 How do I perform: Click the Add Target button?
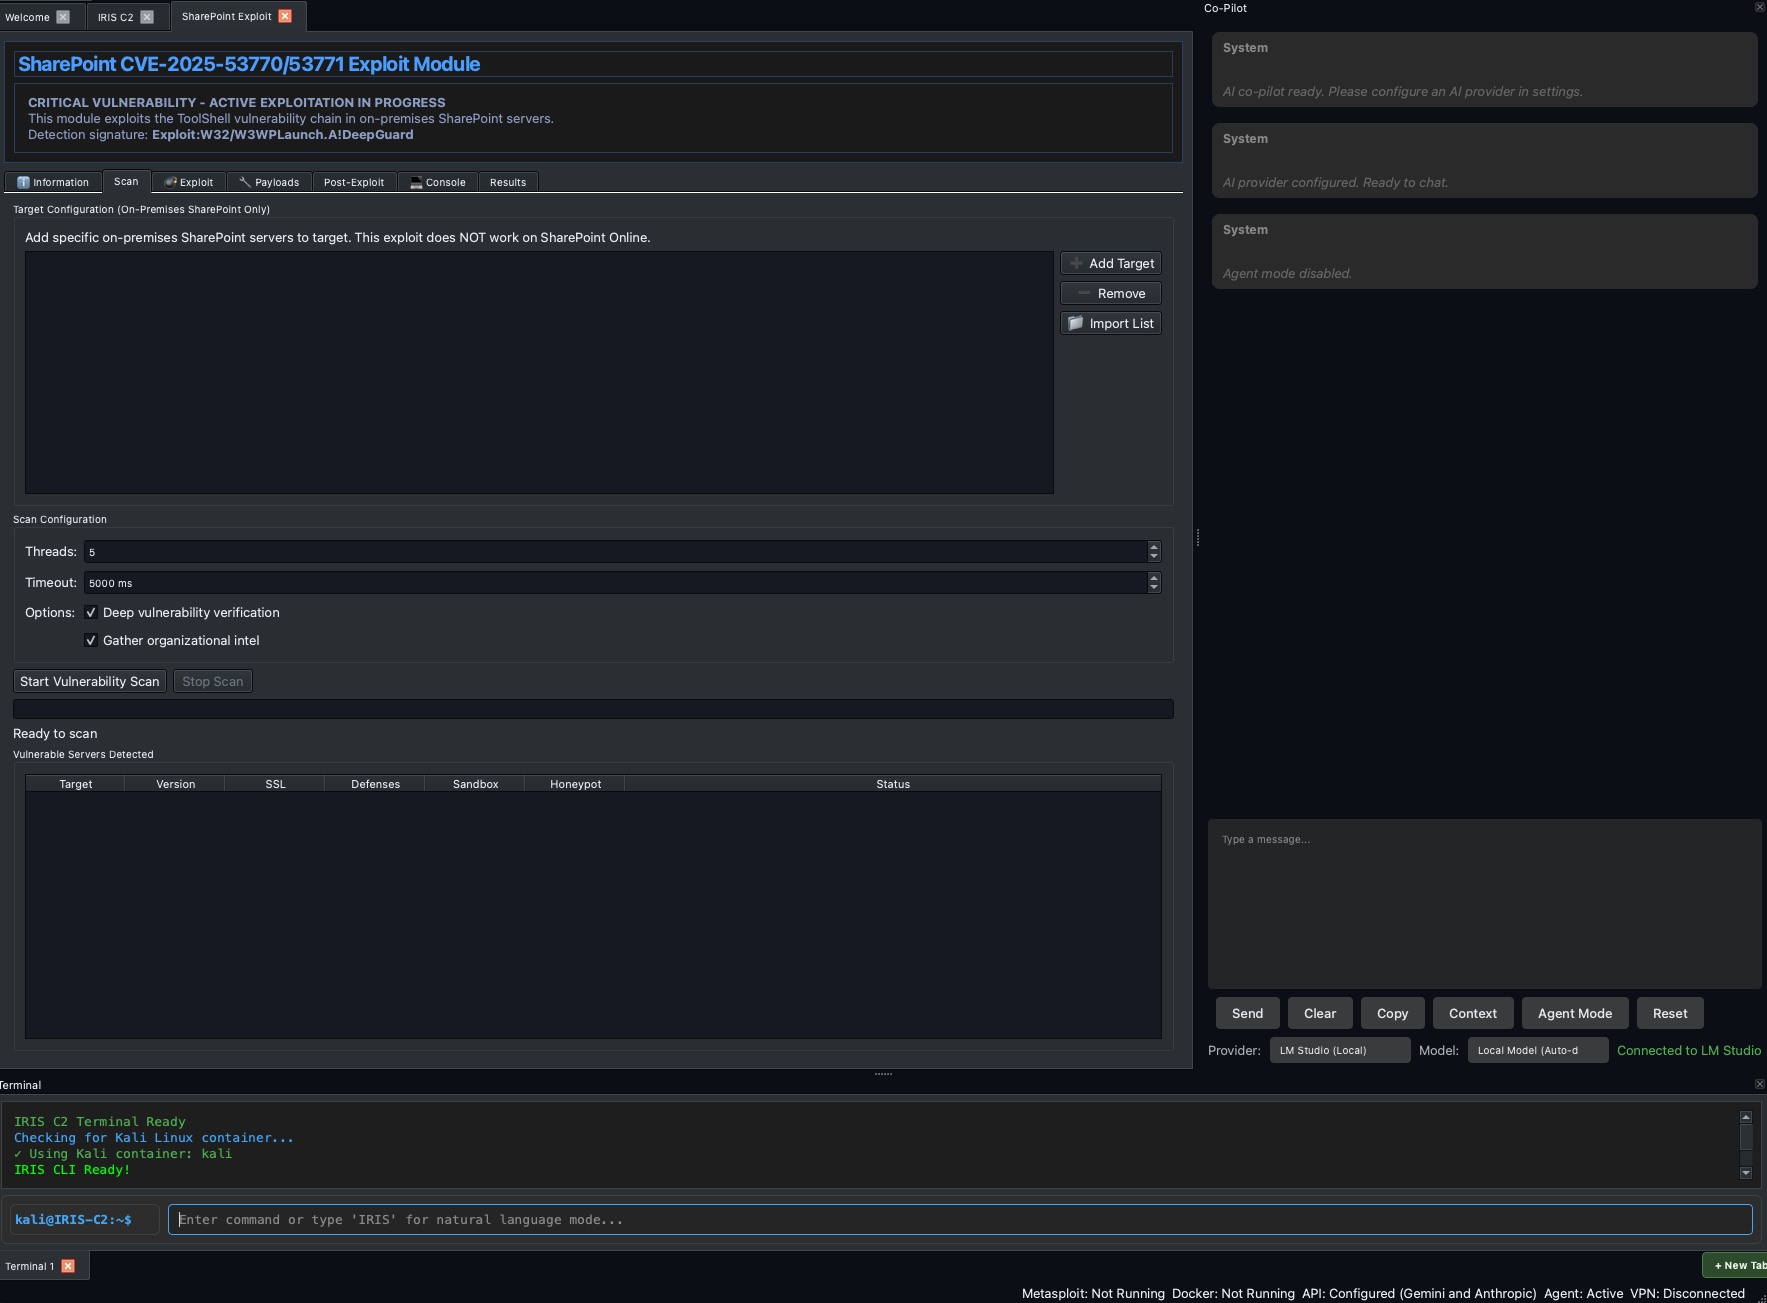1111,263
